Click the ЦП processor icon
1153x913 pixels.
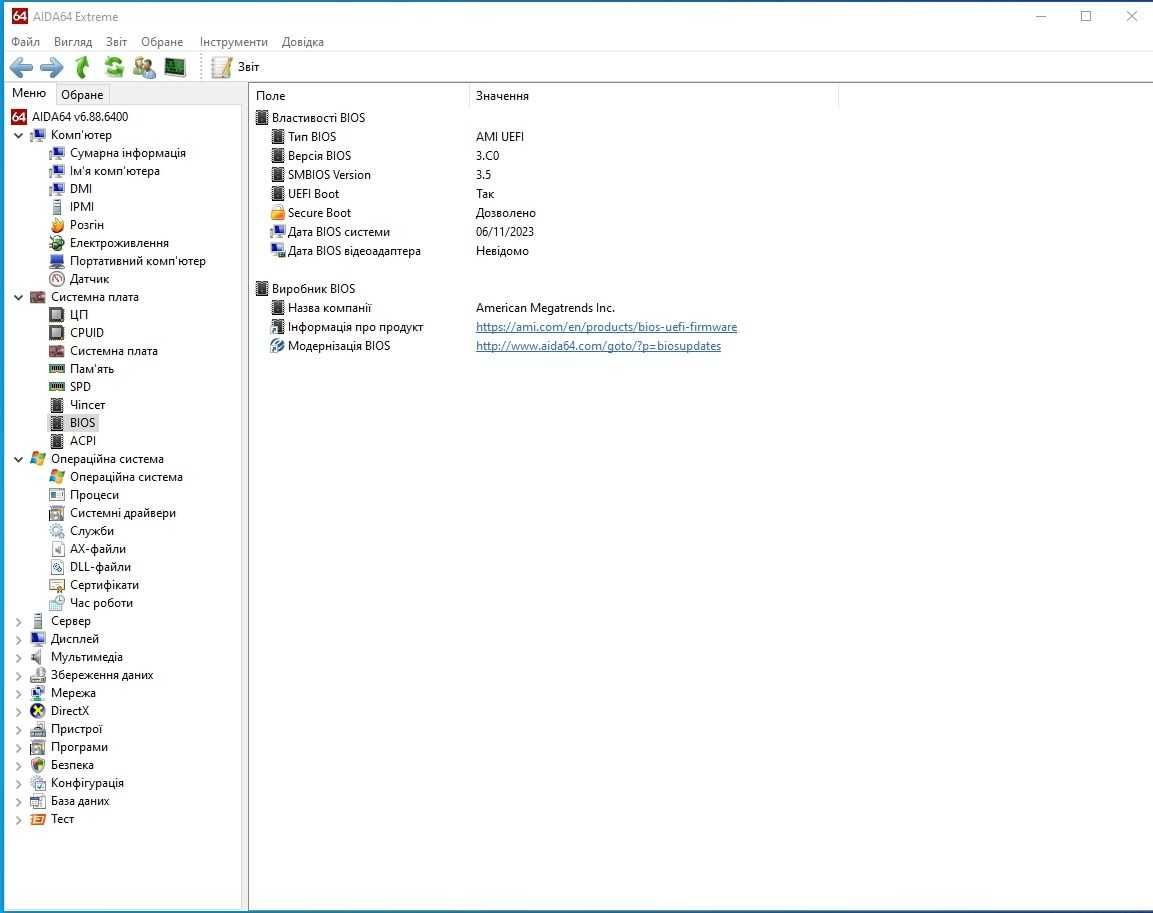[x=57, y=315]
